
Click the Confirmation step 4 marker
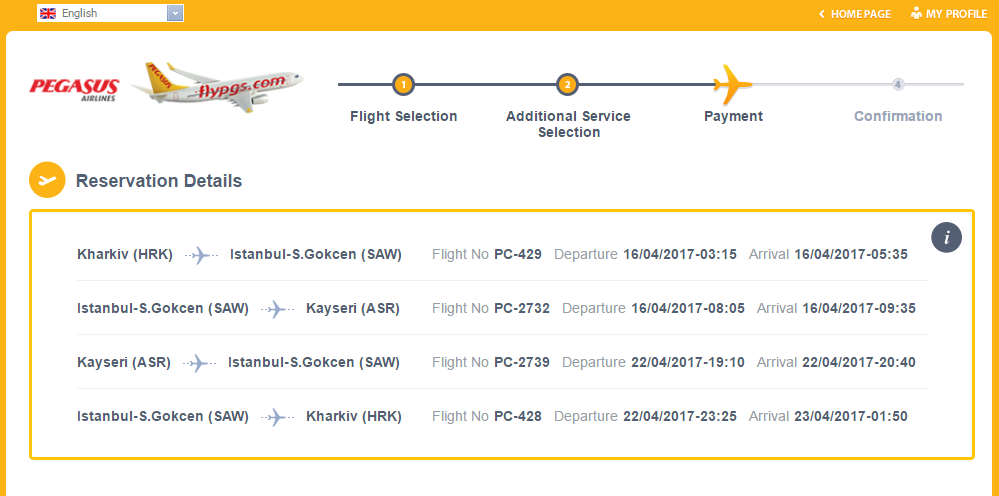point(898,85)
